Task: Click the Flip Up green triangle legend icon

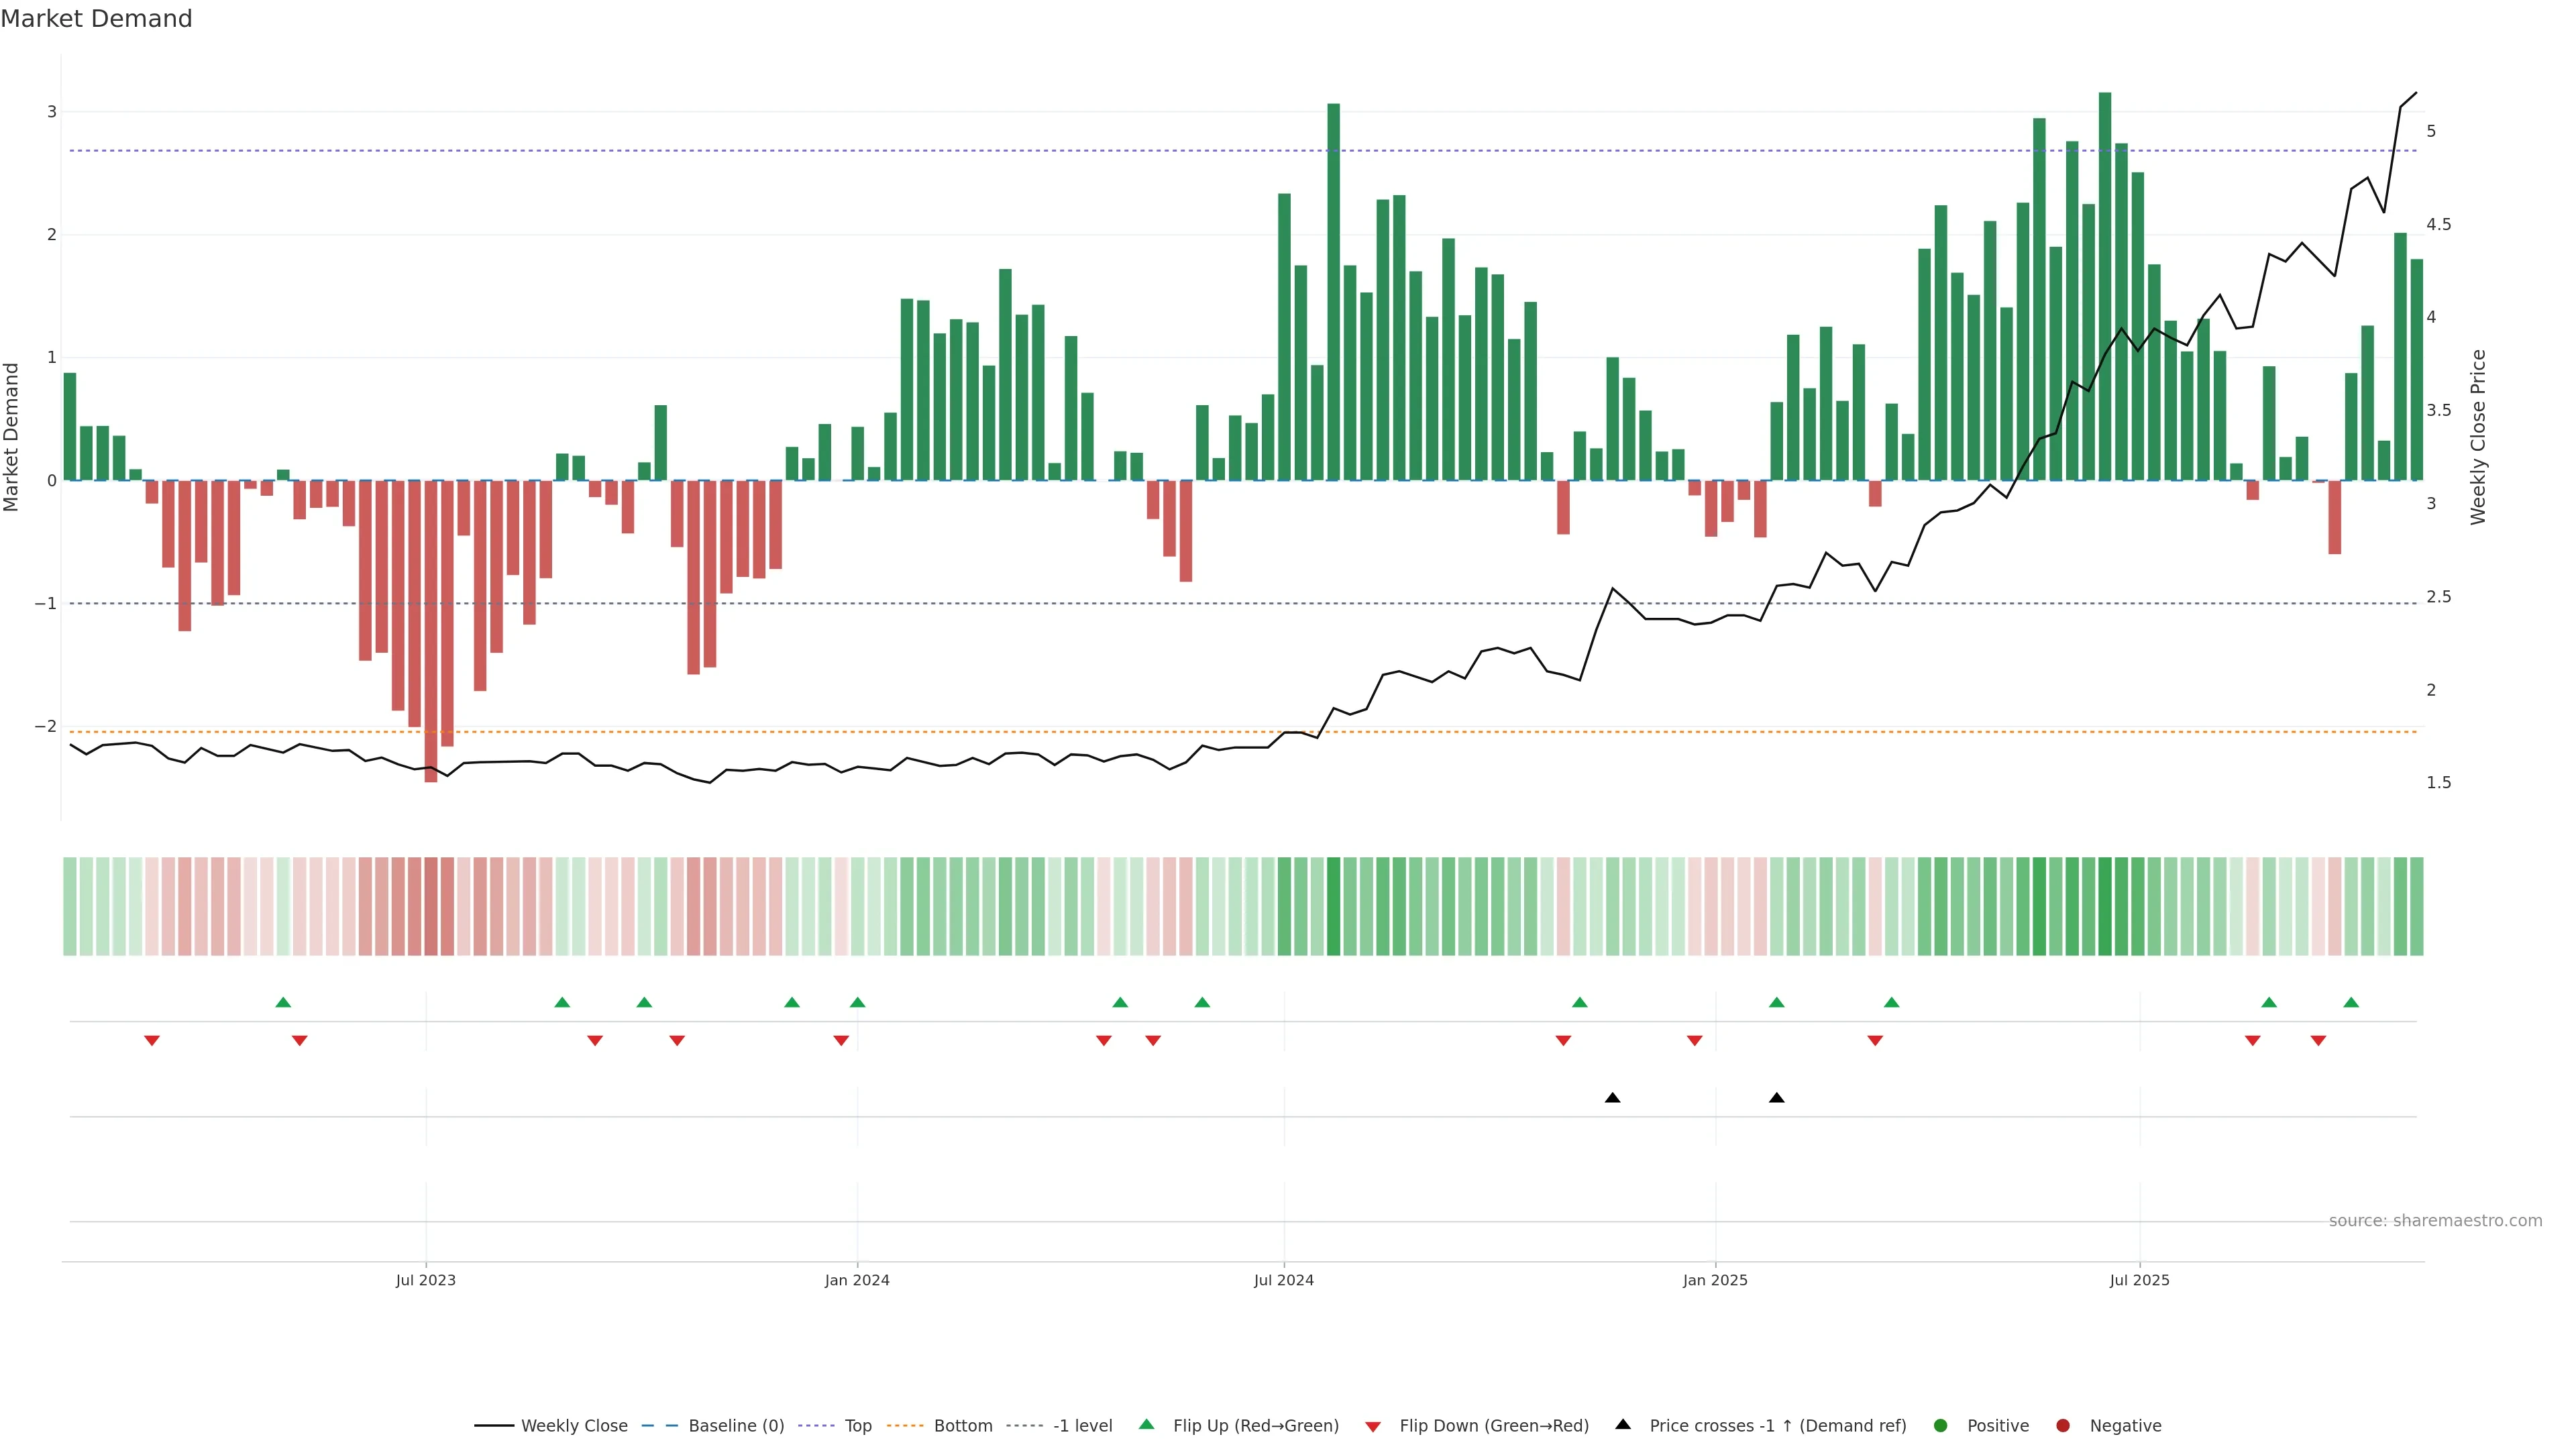Action: tap(1147, 1425)
